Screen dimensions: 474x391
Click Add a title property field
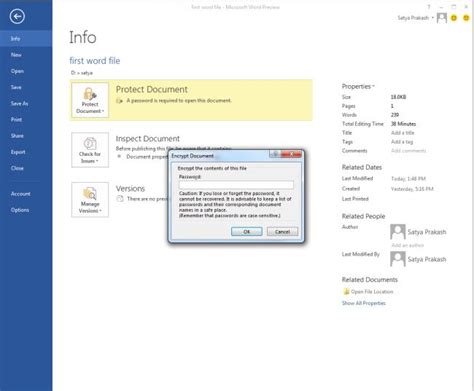[403, 133]
